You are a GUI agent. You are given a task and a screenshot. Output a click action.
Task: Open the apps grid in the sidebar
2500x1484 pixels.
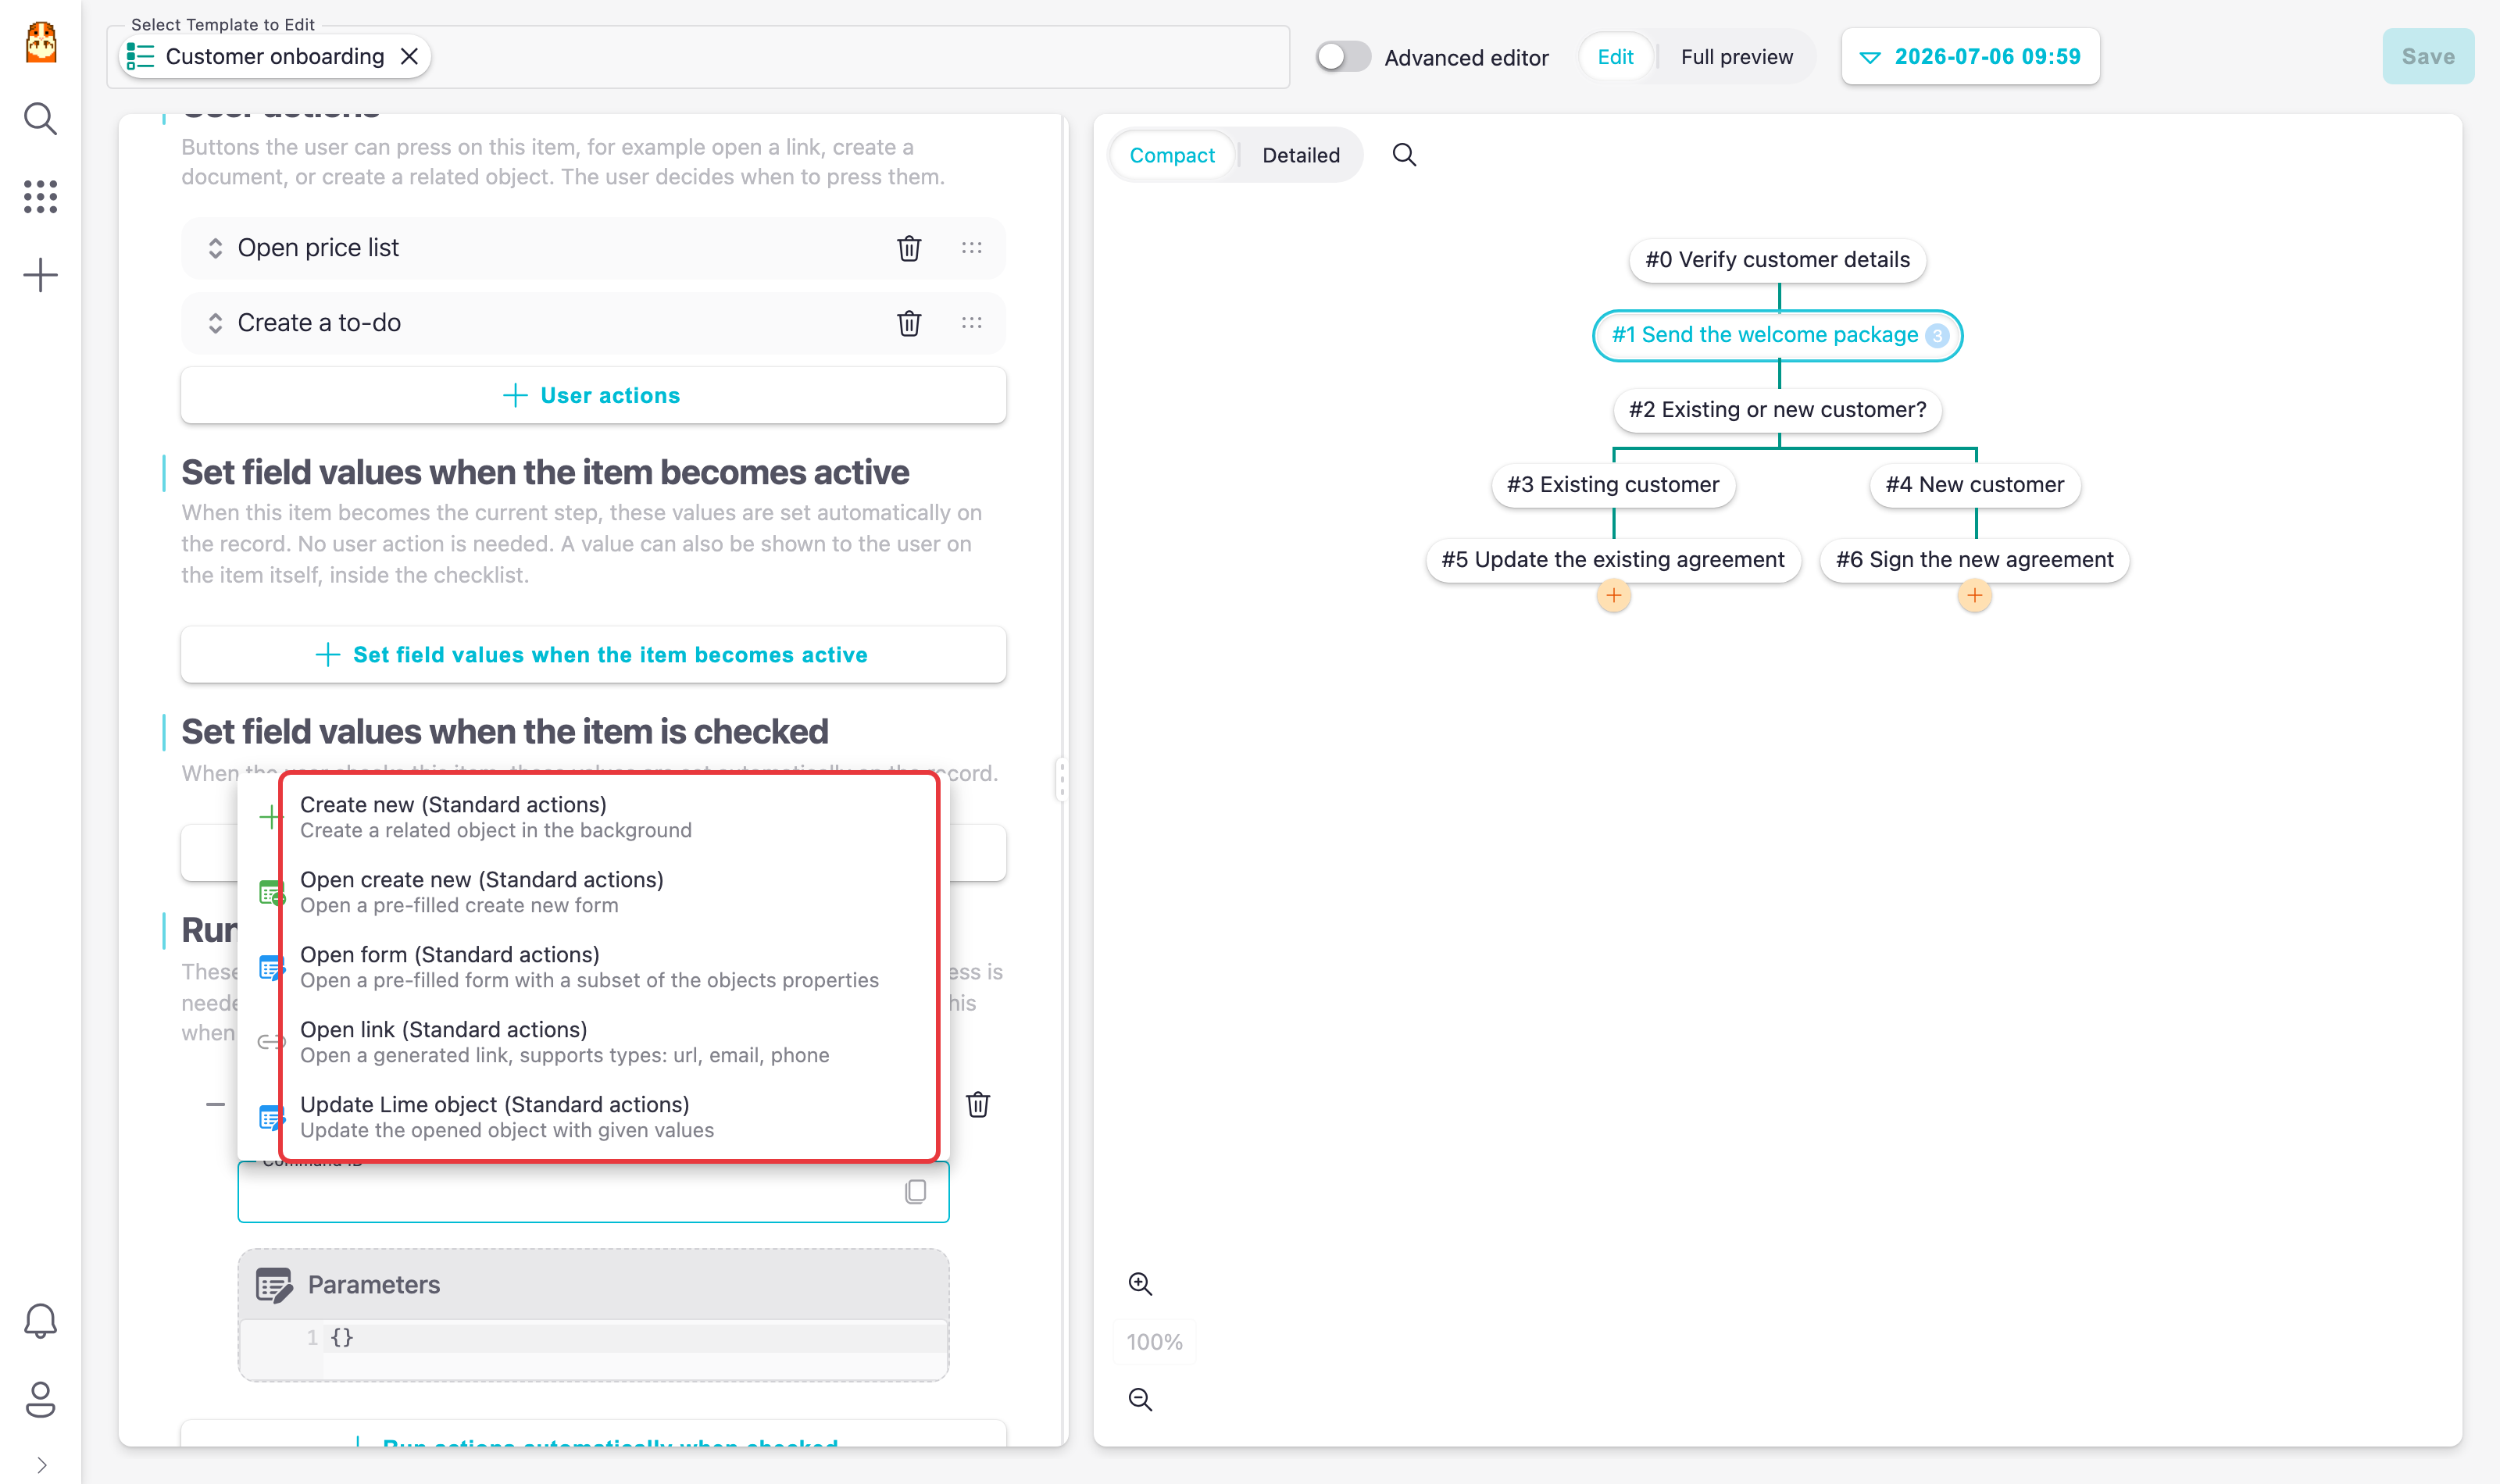pyautogui.click(x=40, y=196)
